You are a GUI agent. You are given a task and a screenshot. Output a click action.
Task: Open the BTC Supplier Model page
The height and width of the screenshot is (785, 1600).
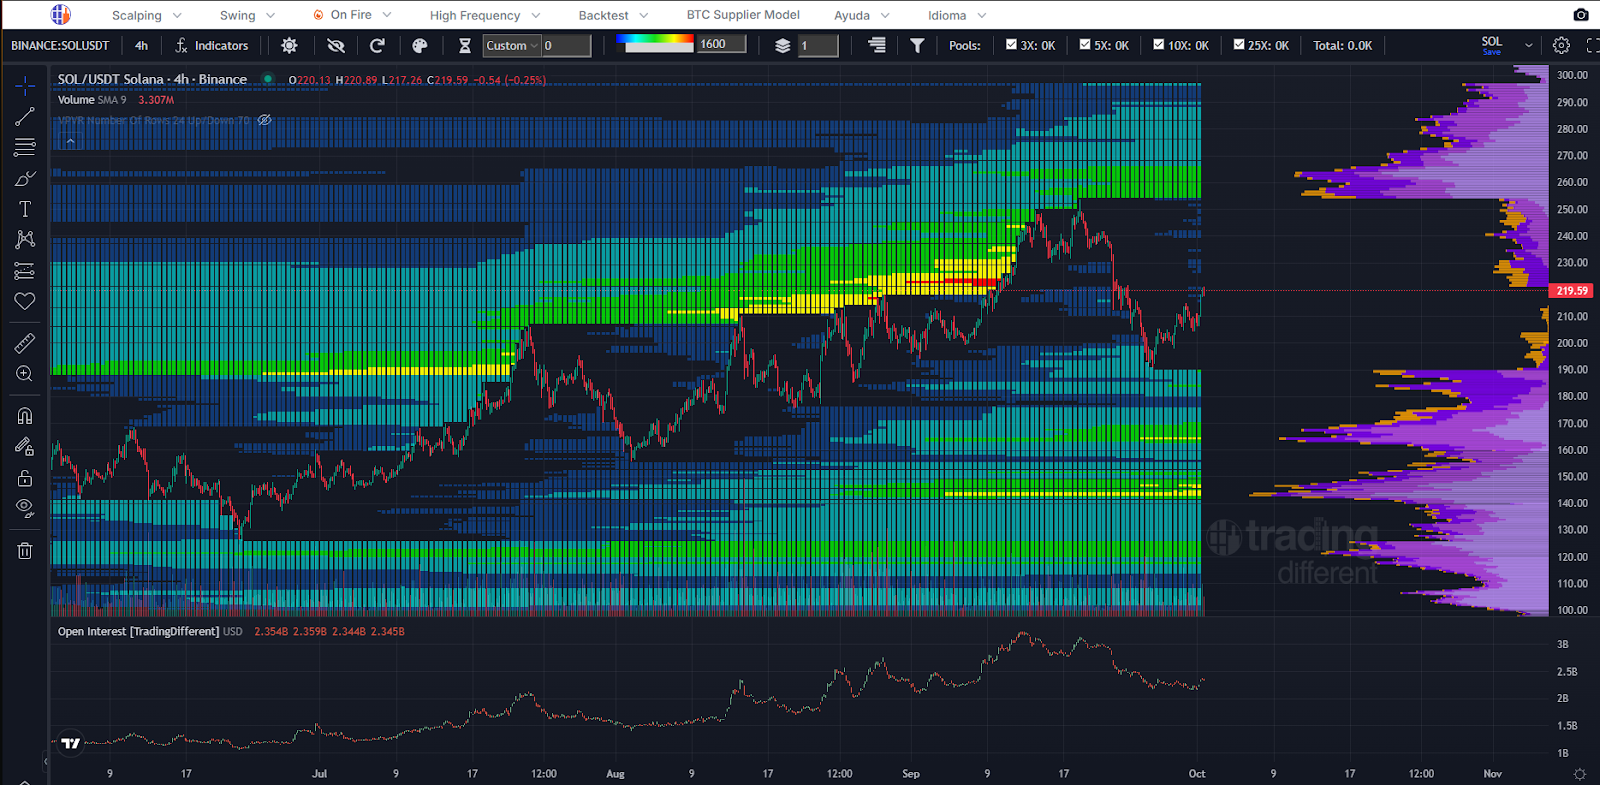click(x=743, y=15)
